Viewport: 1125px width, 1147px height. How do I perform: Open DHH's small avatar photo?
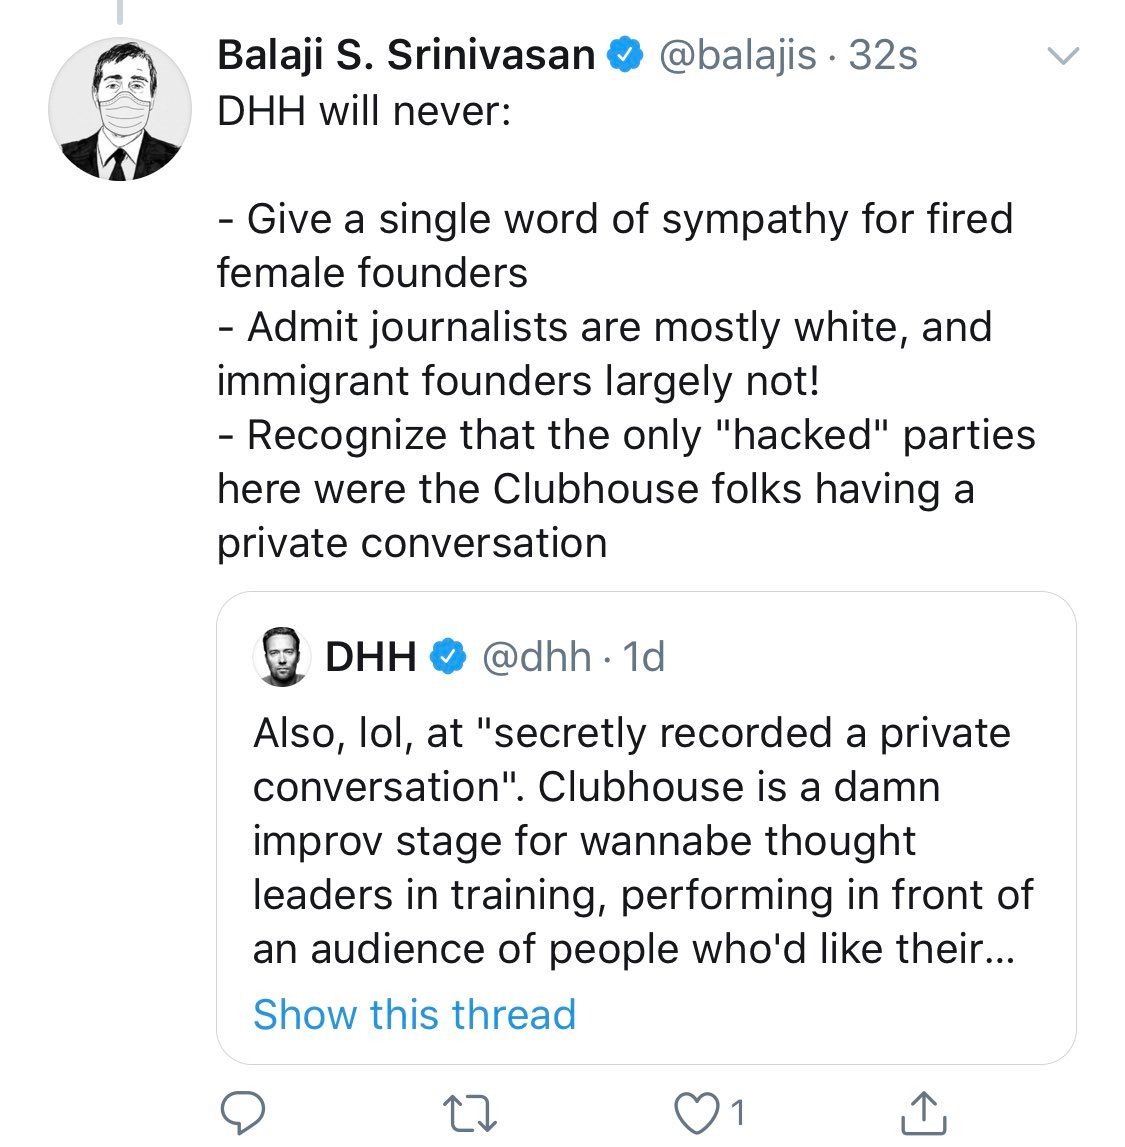pyautogui.click(x=282, y=656)
